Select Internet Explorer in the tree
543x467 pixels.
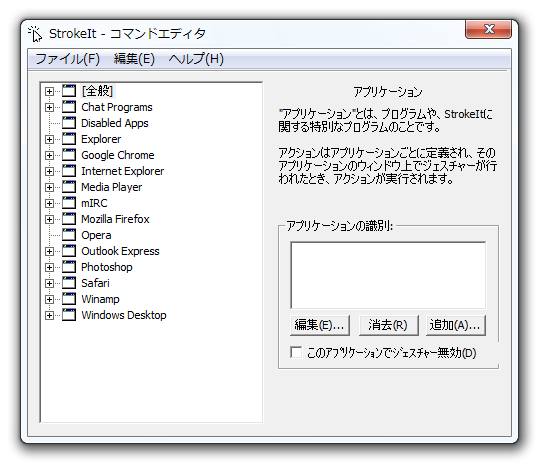(x=123, y=171)
